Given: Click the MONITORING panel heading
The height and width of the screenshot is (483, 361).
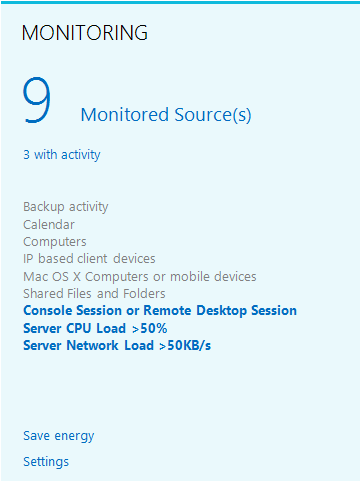Looking at the screenshot, I should (x=85, y=33).
